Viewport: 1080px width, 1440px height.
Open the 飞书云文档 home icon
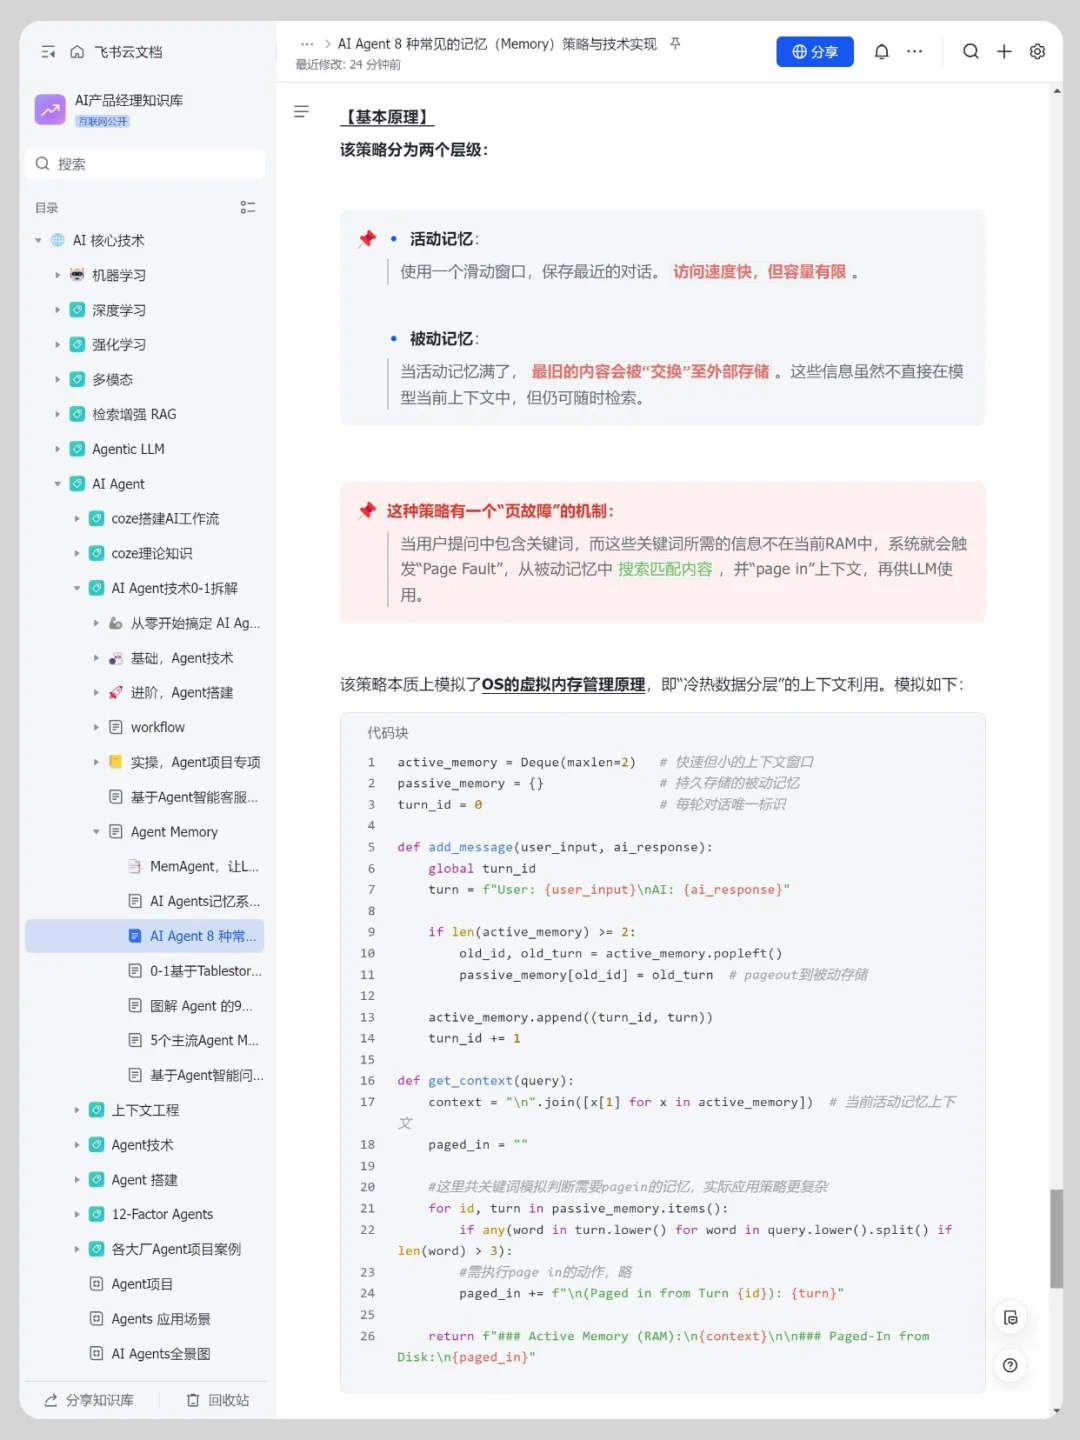pos(77,52)
